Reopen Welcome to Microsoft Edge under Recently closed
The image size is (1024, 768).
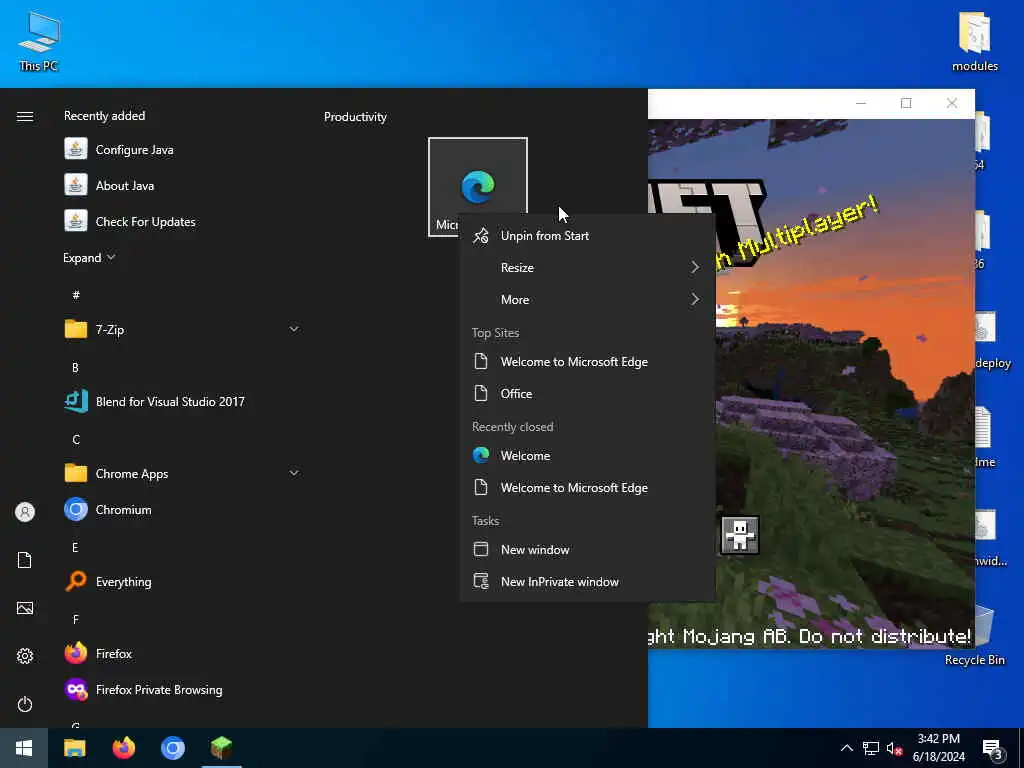(587, 488)
